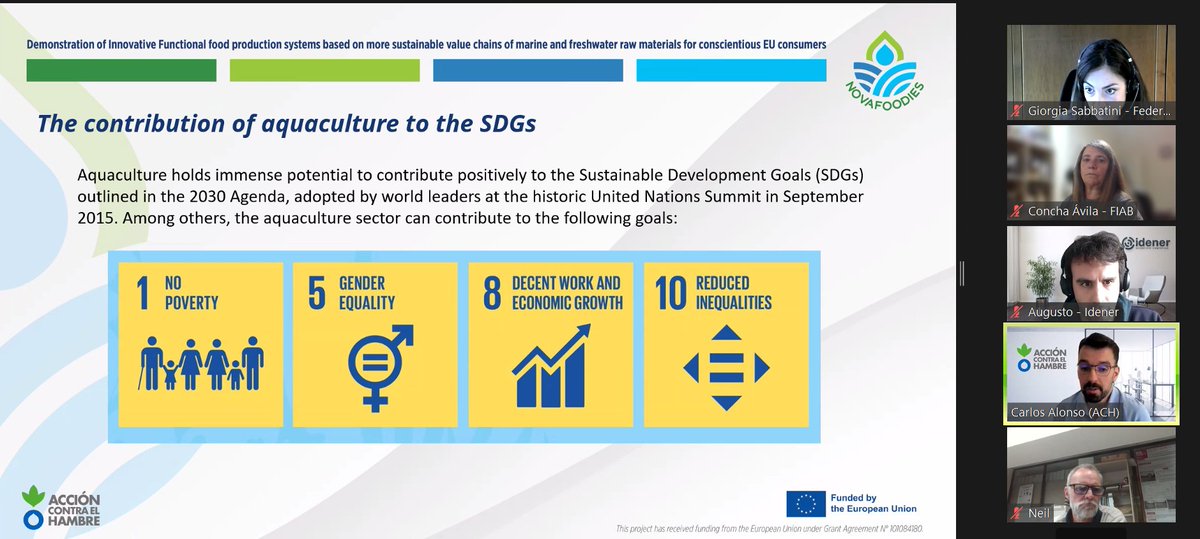Select Augusto - Idener video tile
The width and height of the screenshot is (1200, 539).
1091,273
